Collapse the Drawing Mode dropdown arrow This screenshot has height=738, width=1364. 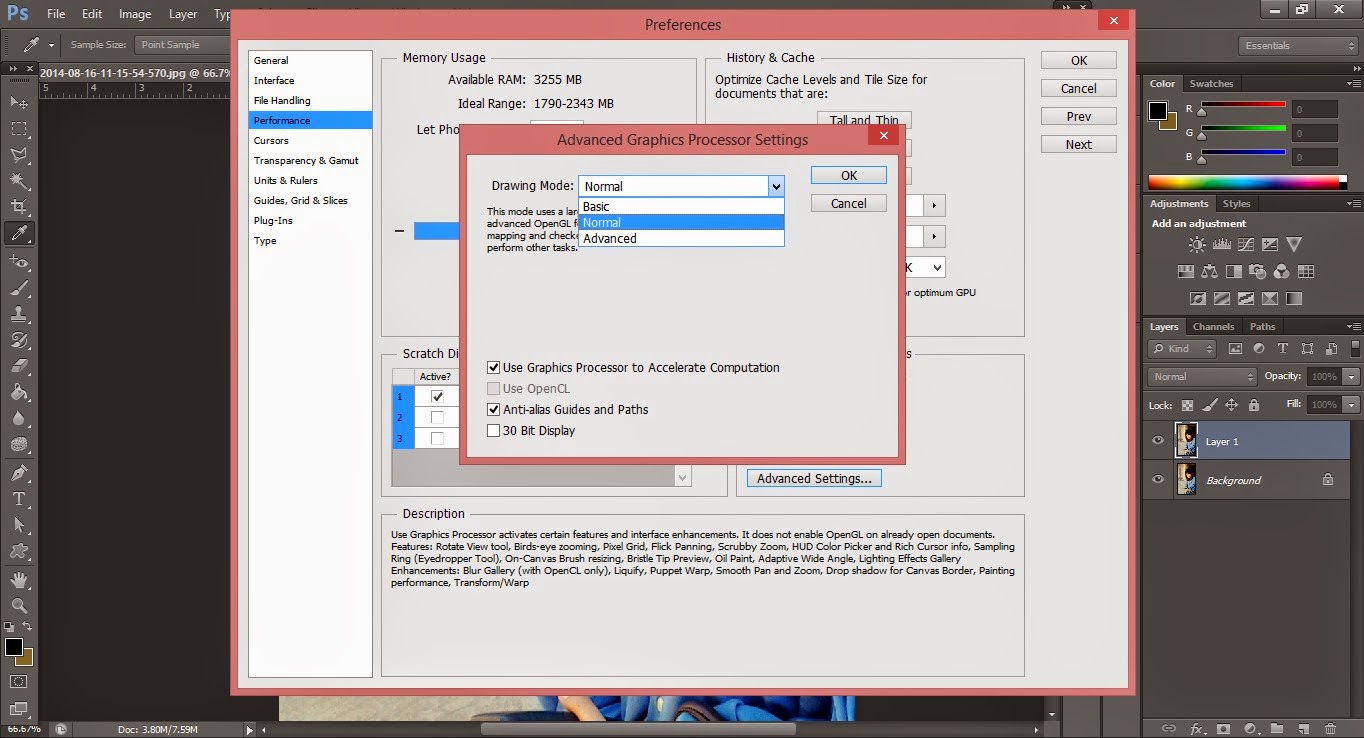(x=775, y=186)
